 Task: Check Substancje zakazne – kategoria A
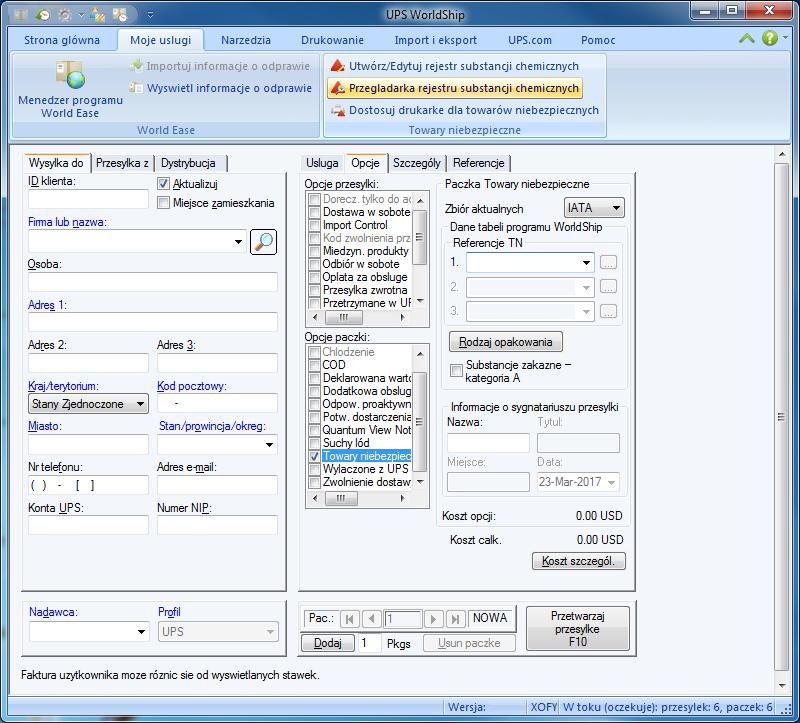(456, 371)
